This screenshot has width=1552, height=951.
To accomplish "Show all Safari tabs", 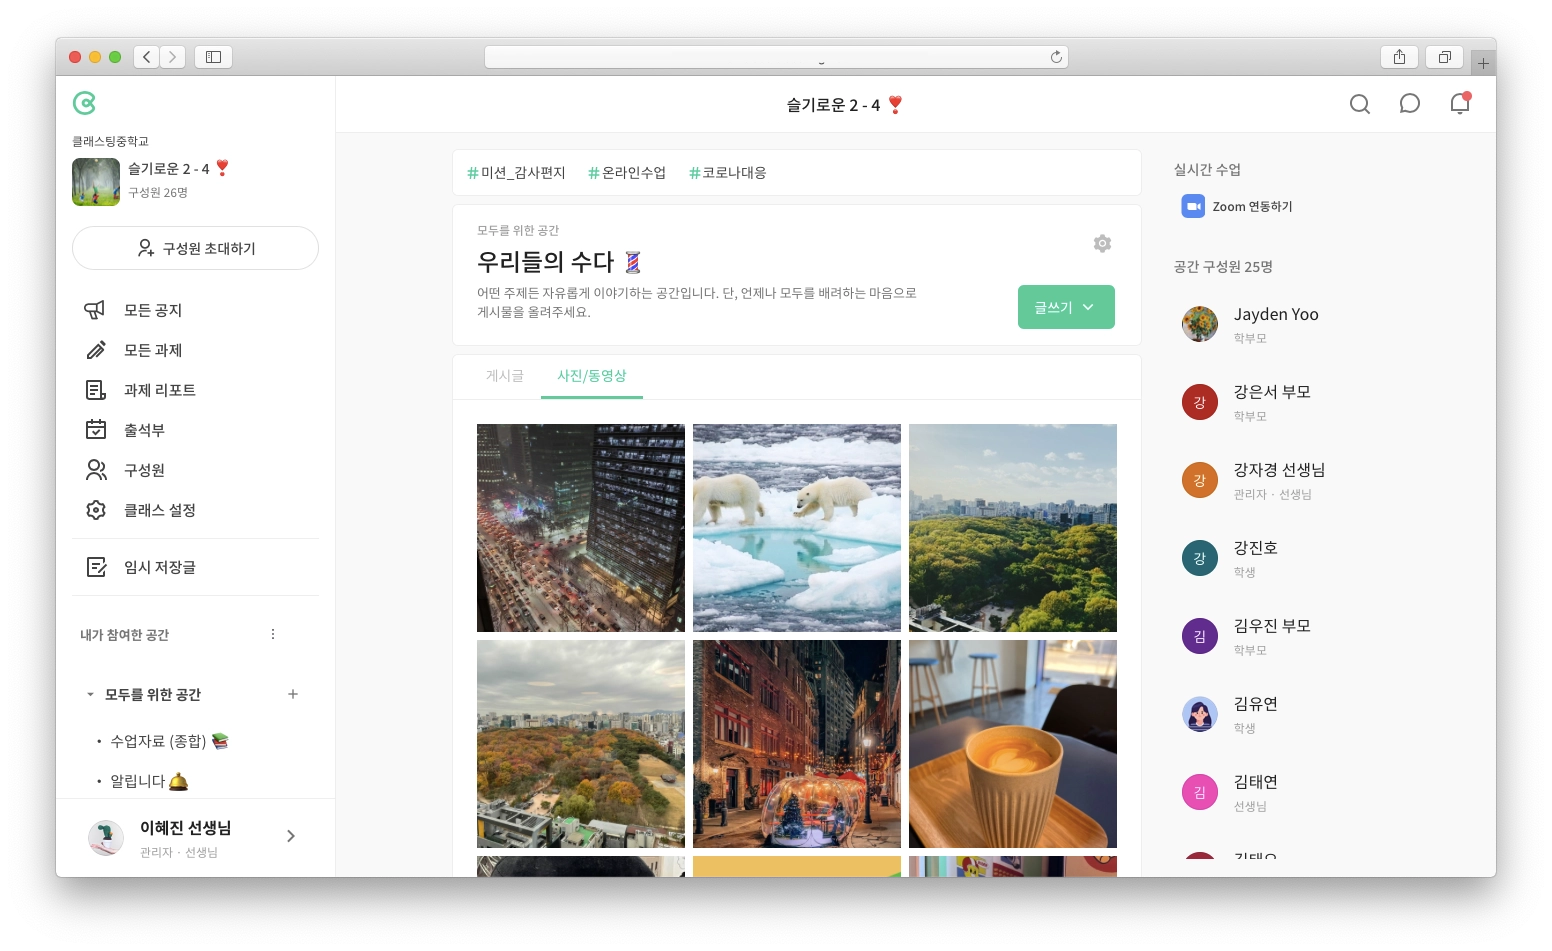I will pyautogui.click(x=1444, y=57).
